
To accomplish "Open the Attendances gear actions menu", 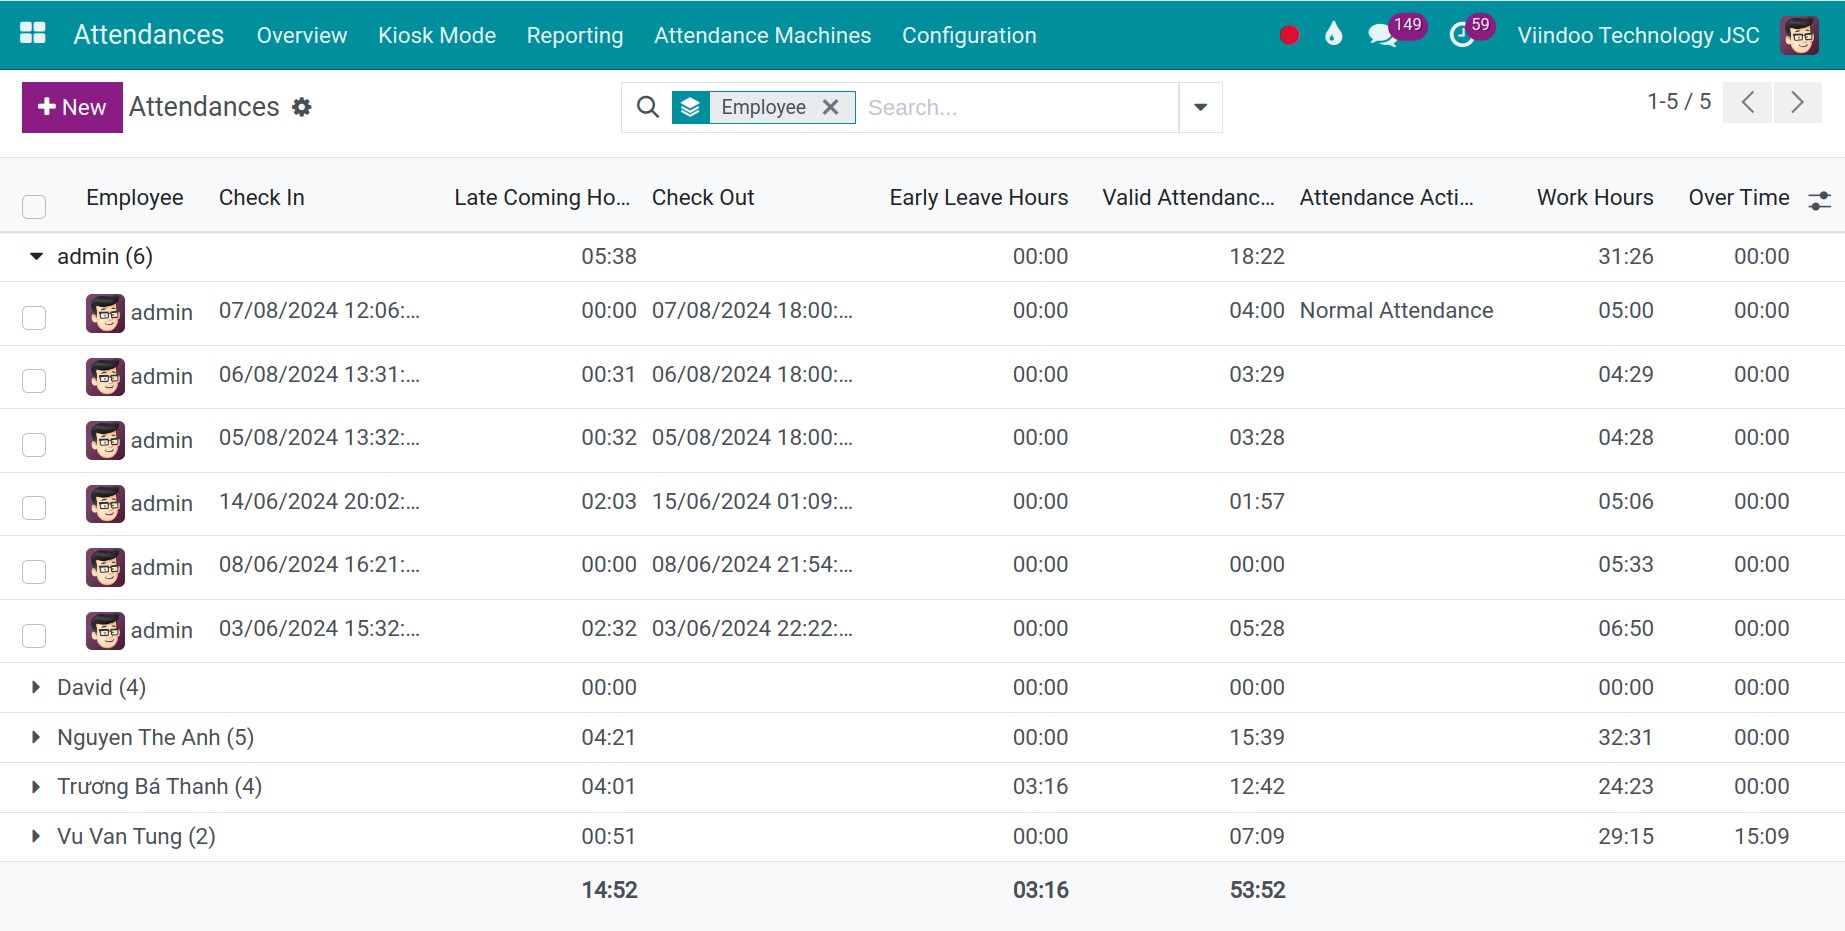I will [302, 107].
